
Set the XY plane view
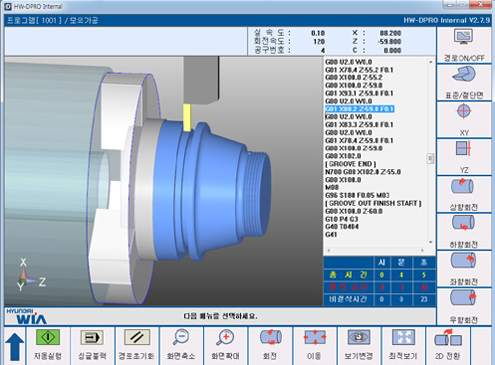click(x=464, y=111)
